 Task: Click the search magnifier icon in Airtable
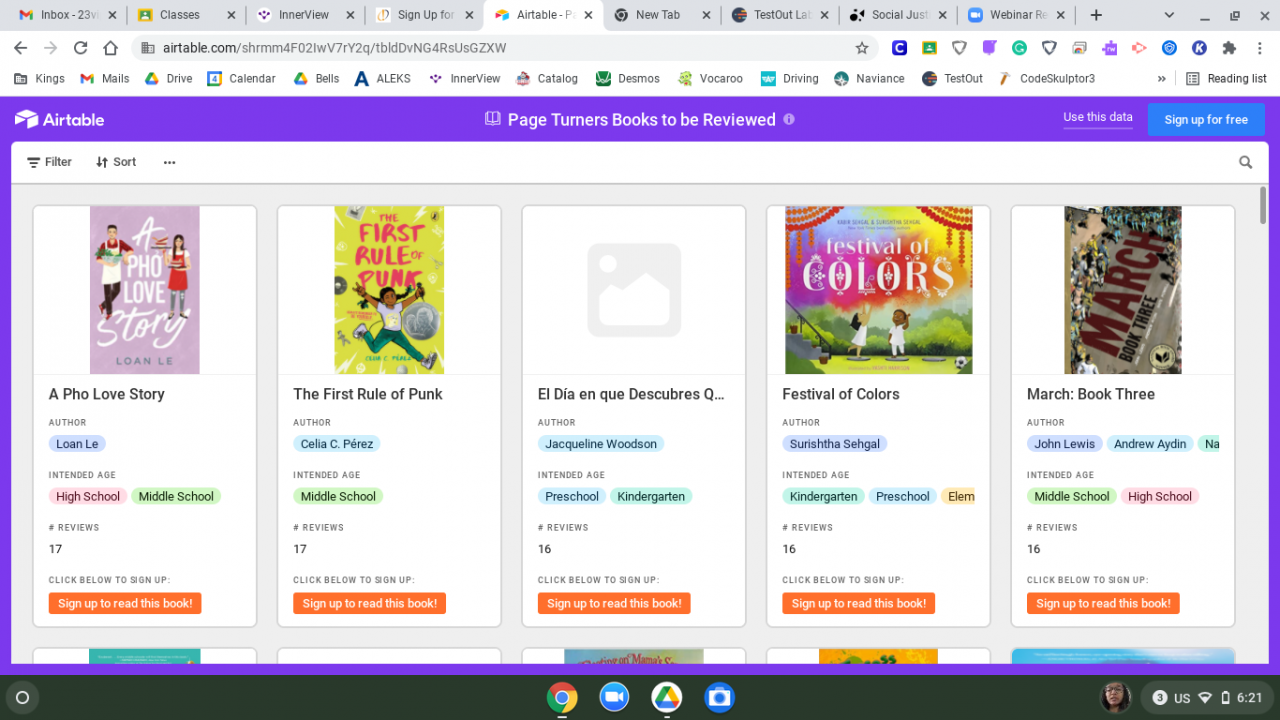click(1245, 162)
